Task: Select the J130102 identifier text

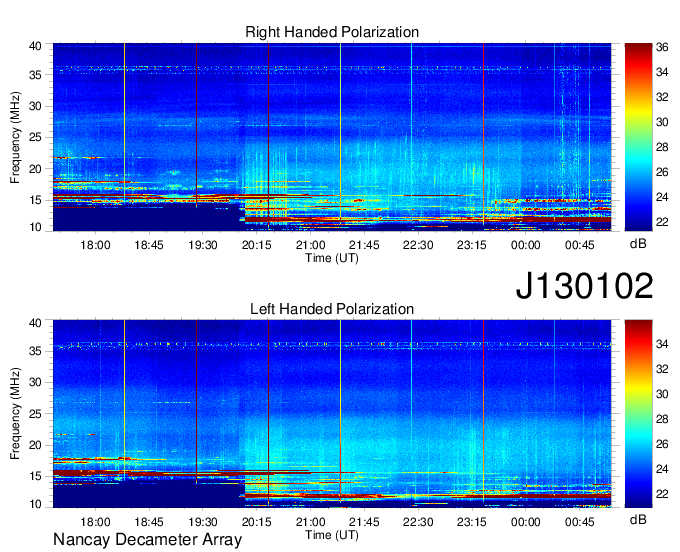Action: click(584, 286)
